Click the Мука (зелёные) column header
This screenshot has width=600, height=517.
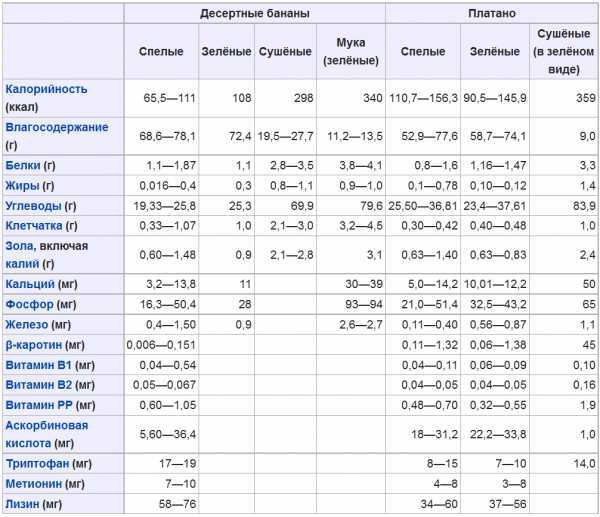pyautogui.click(x=351, y=51)
